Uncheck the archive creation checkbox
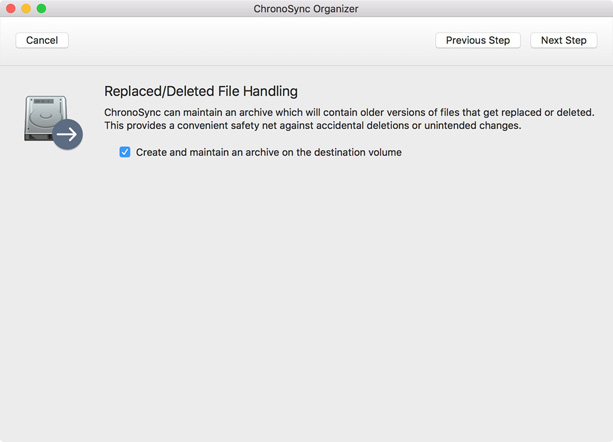Image resolution: width=613 pixels, height=442 pixels. (125, 152)
